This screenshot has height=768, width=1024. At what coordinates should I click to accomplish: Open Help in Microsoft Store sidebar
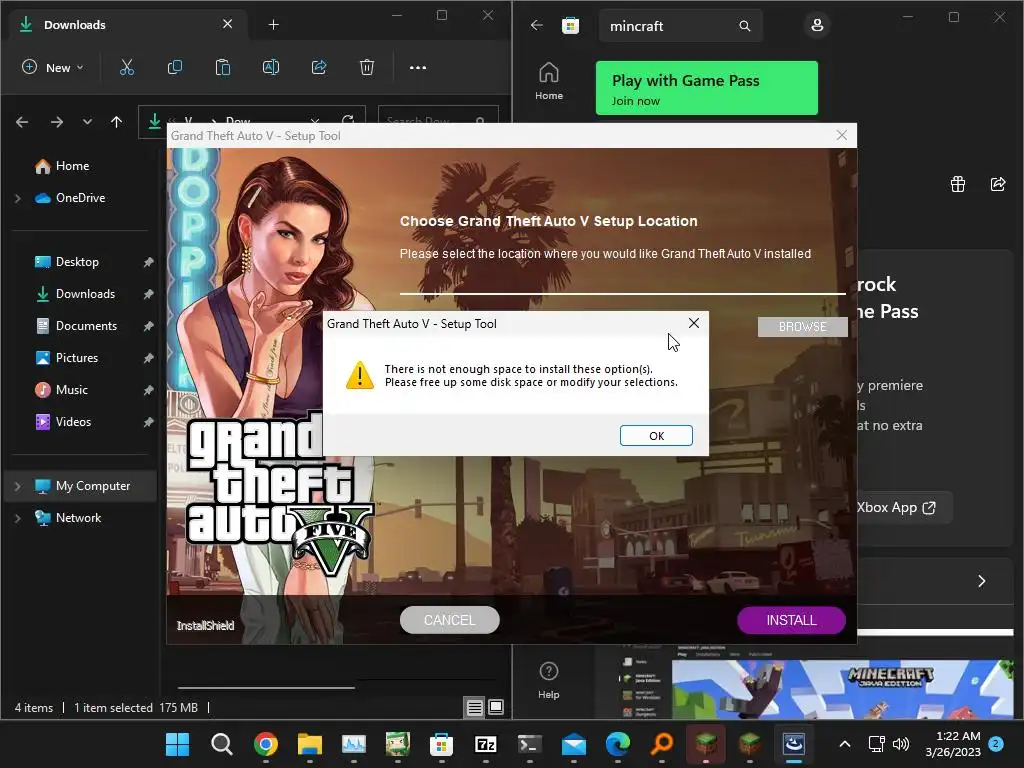pyautogui.click(x=549, y=680)
